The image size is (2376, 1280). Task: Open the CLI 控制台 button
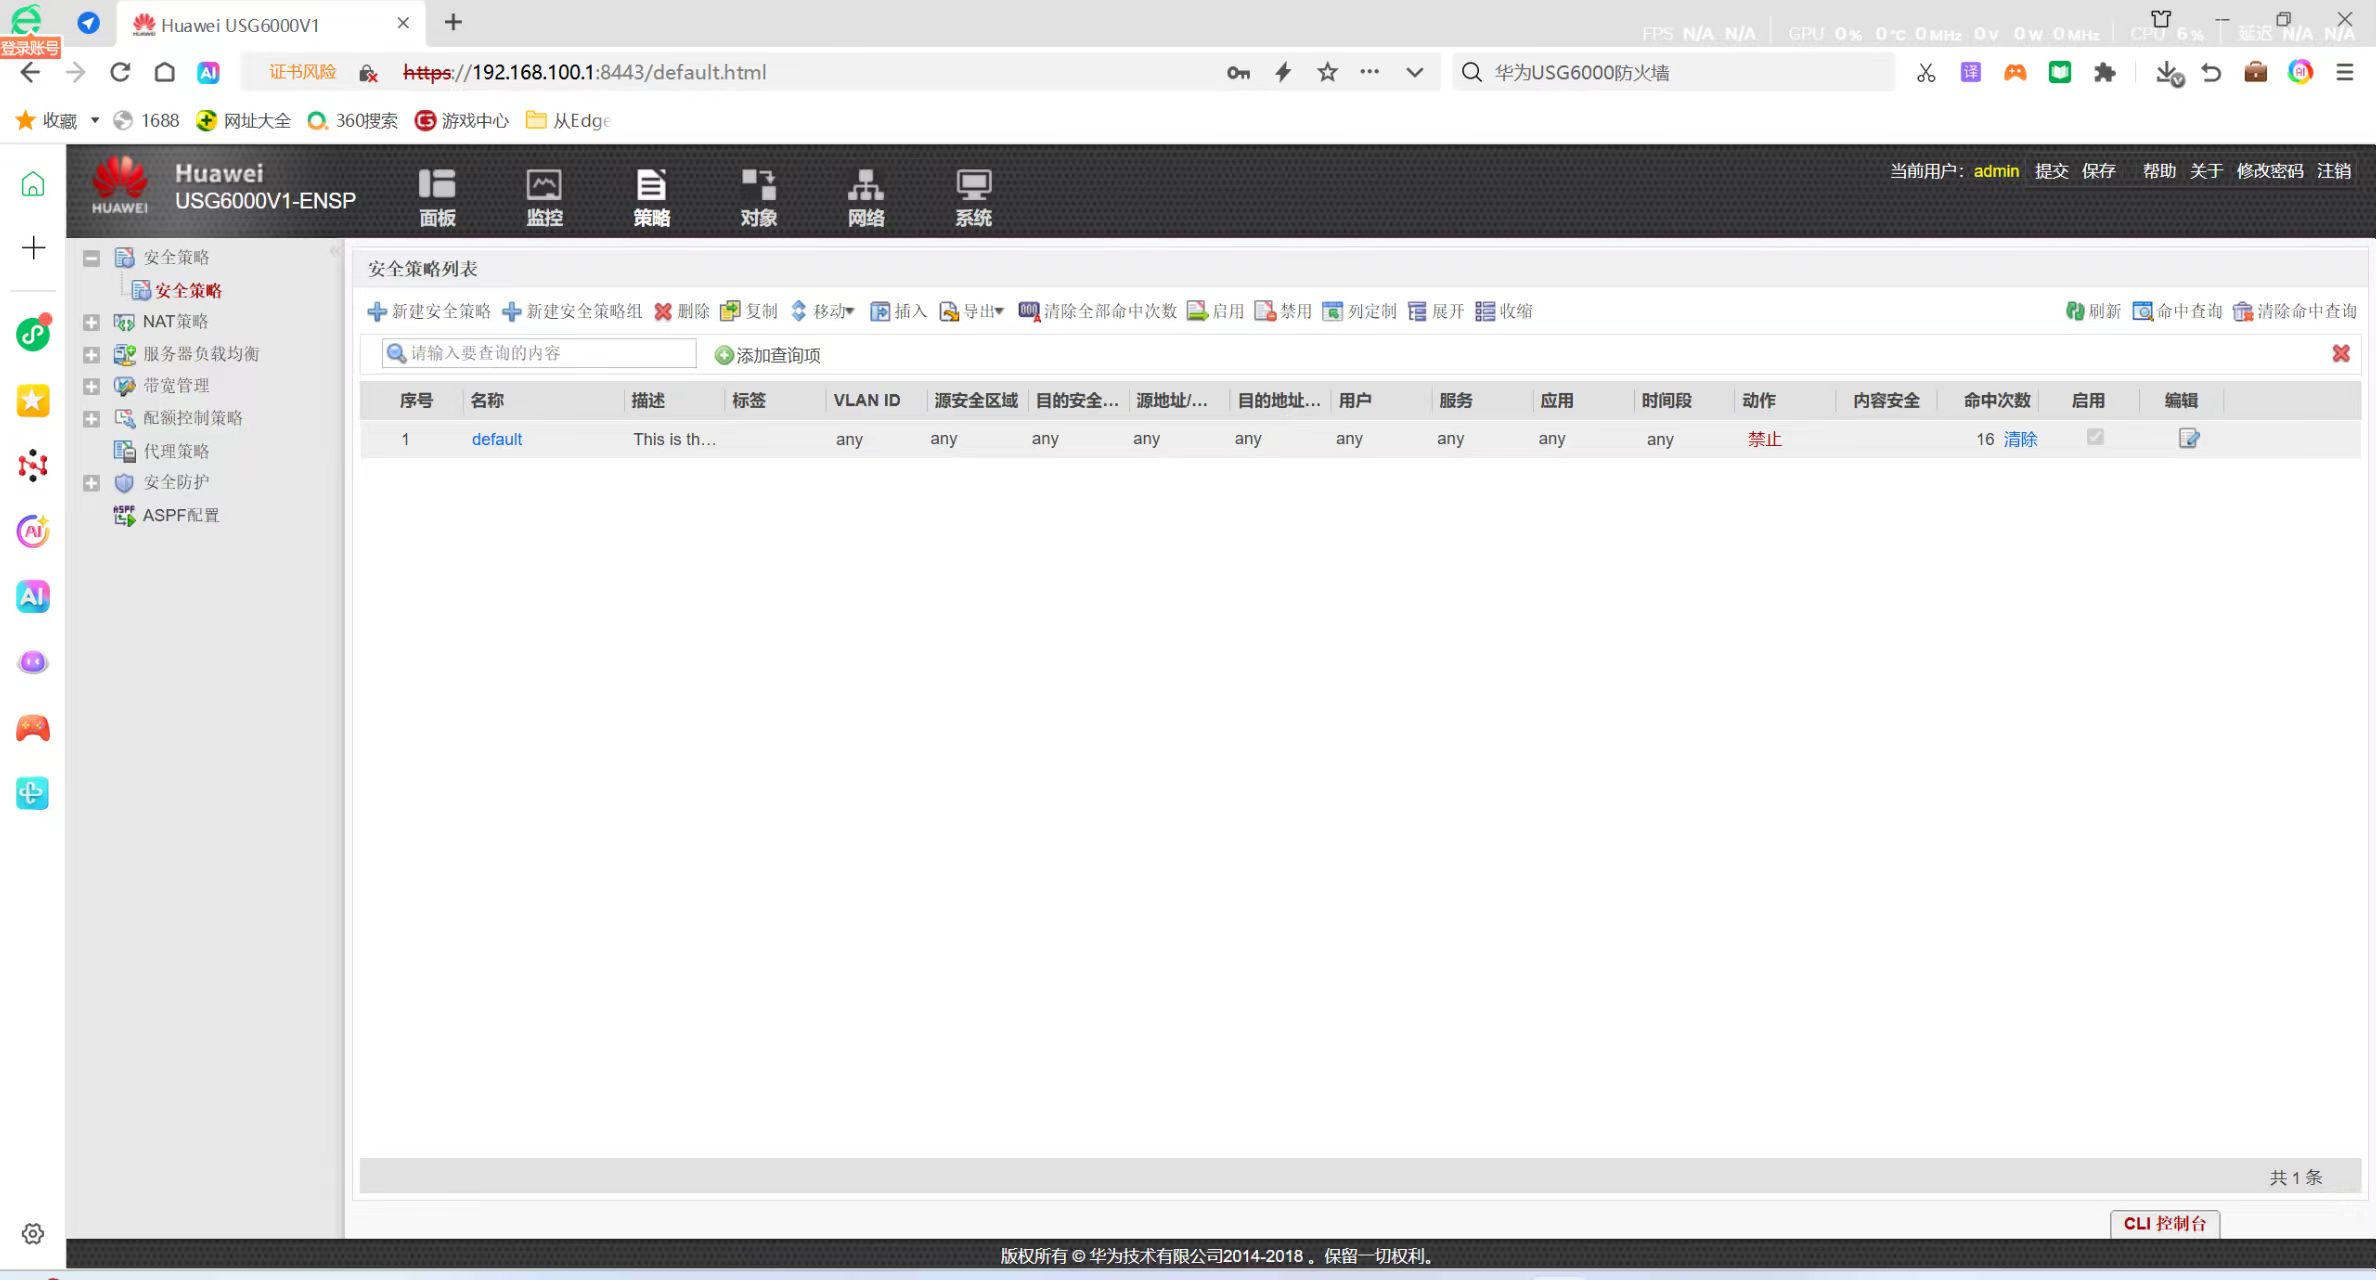click(2164, 1223)
